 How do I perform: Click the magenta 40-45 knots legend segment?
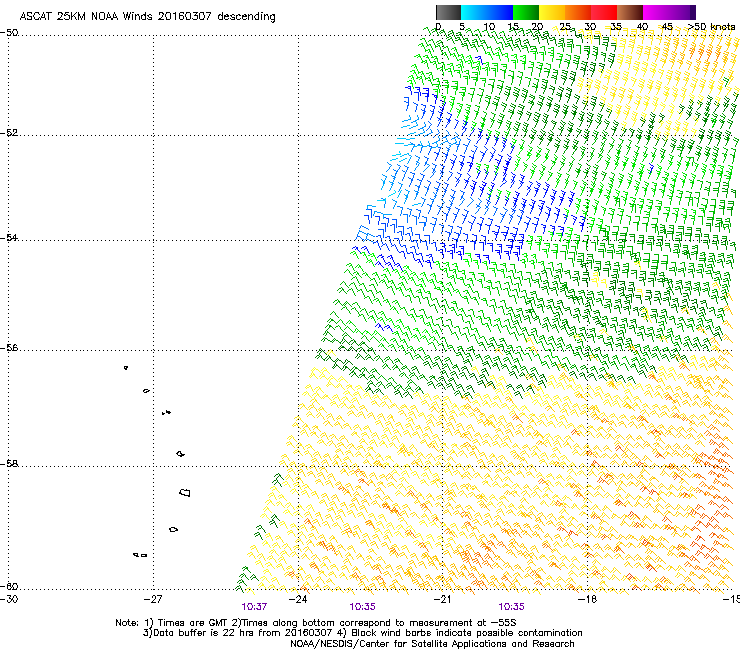click(656, 12)
